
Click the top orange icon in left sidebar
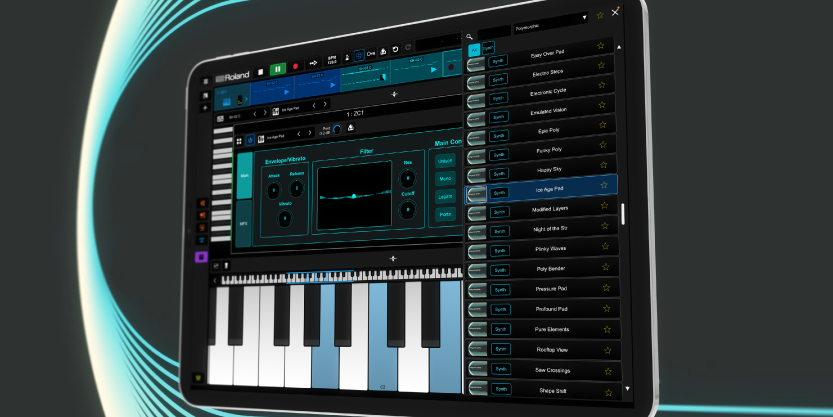pos(202,203)
